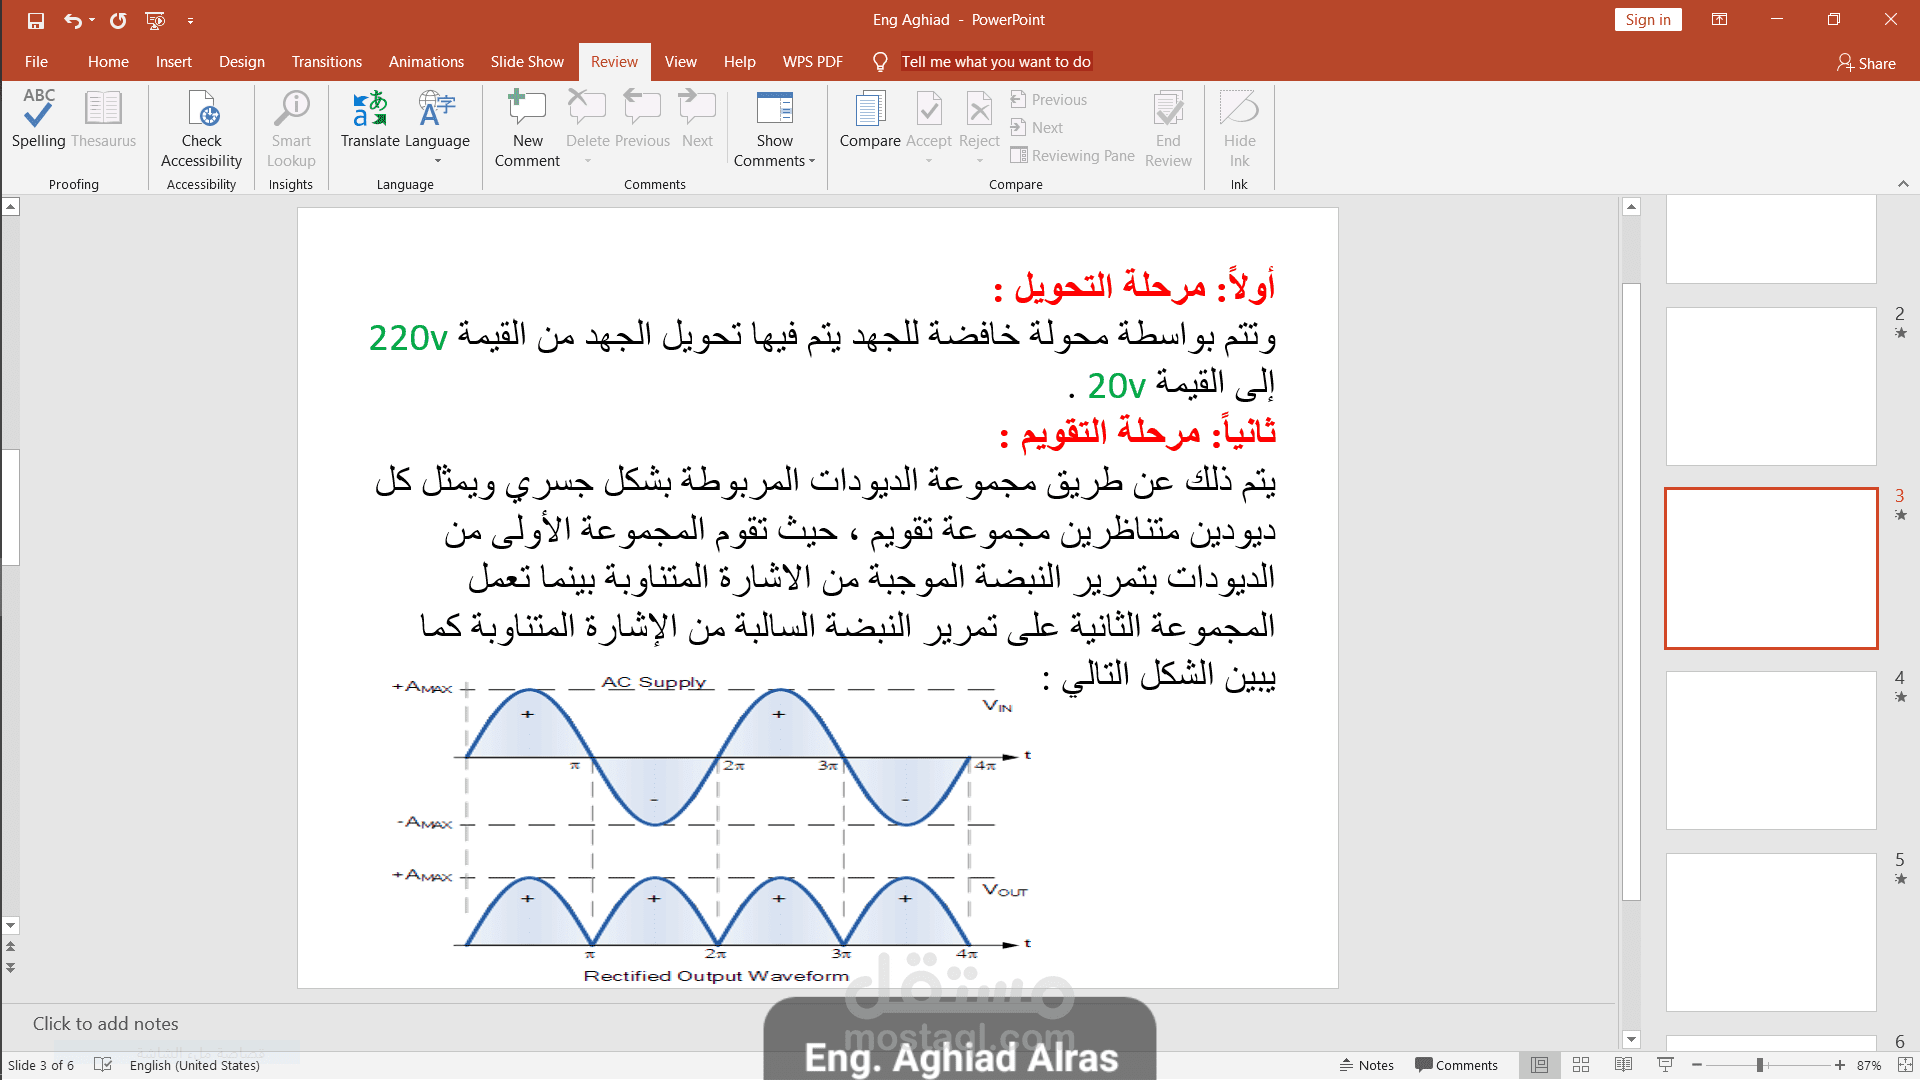Switch to the Design tab
Image resolution: width=1920 pixels, height=1080 pixels.
[x=241, y=62]
